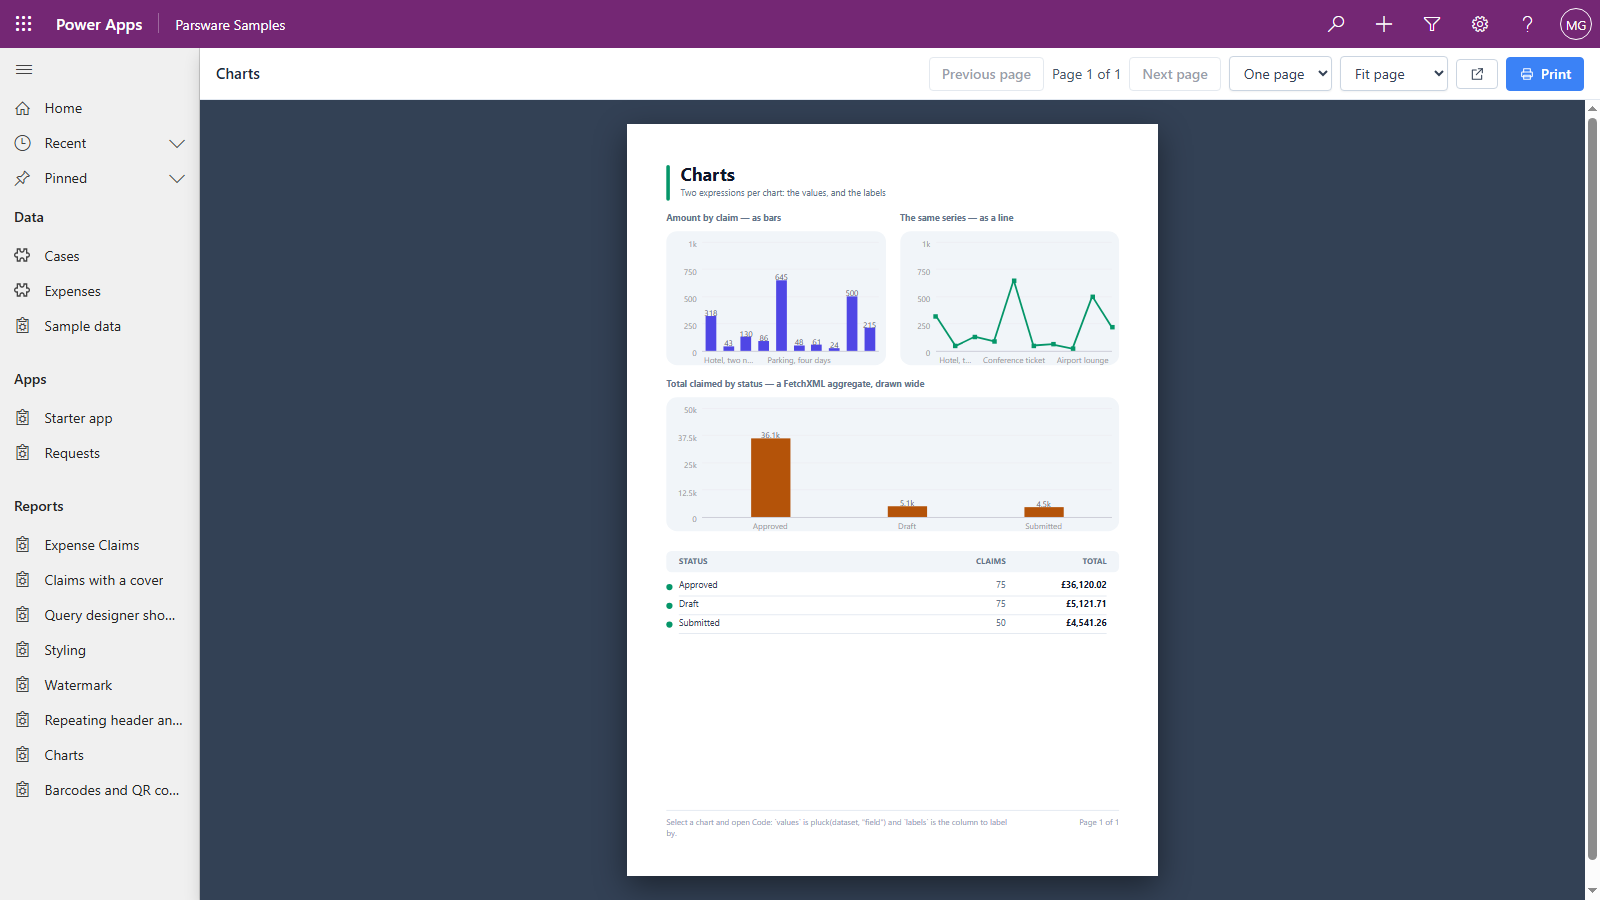Go to Next page
The image size is (1600, 900).
tap(1175, 74)
